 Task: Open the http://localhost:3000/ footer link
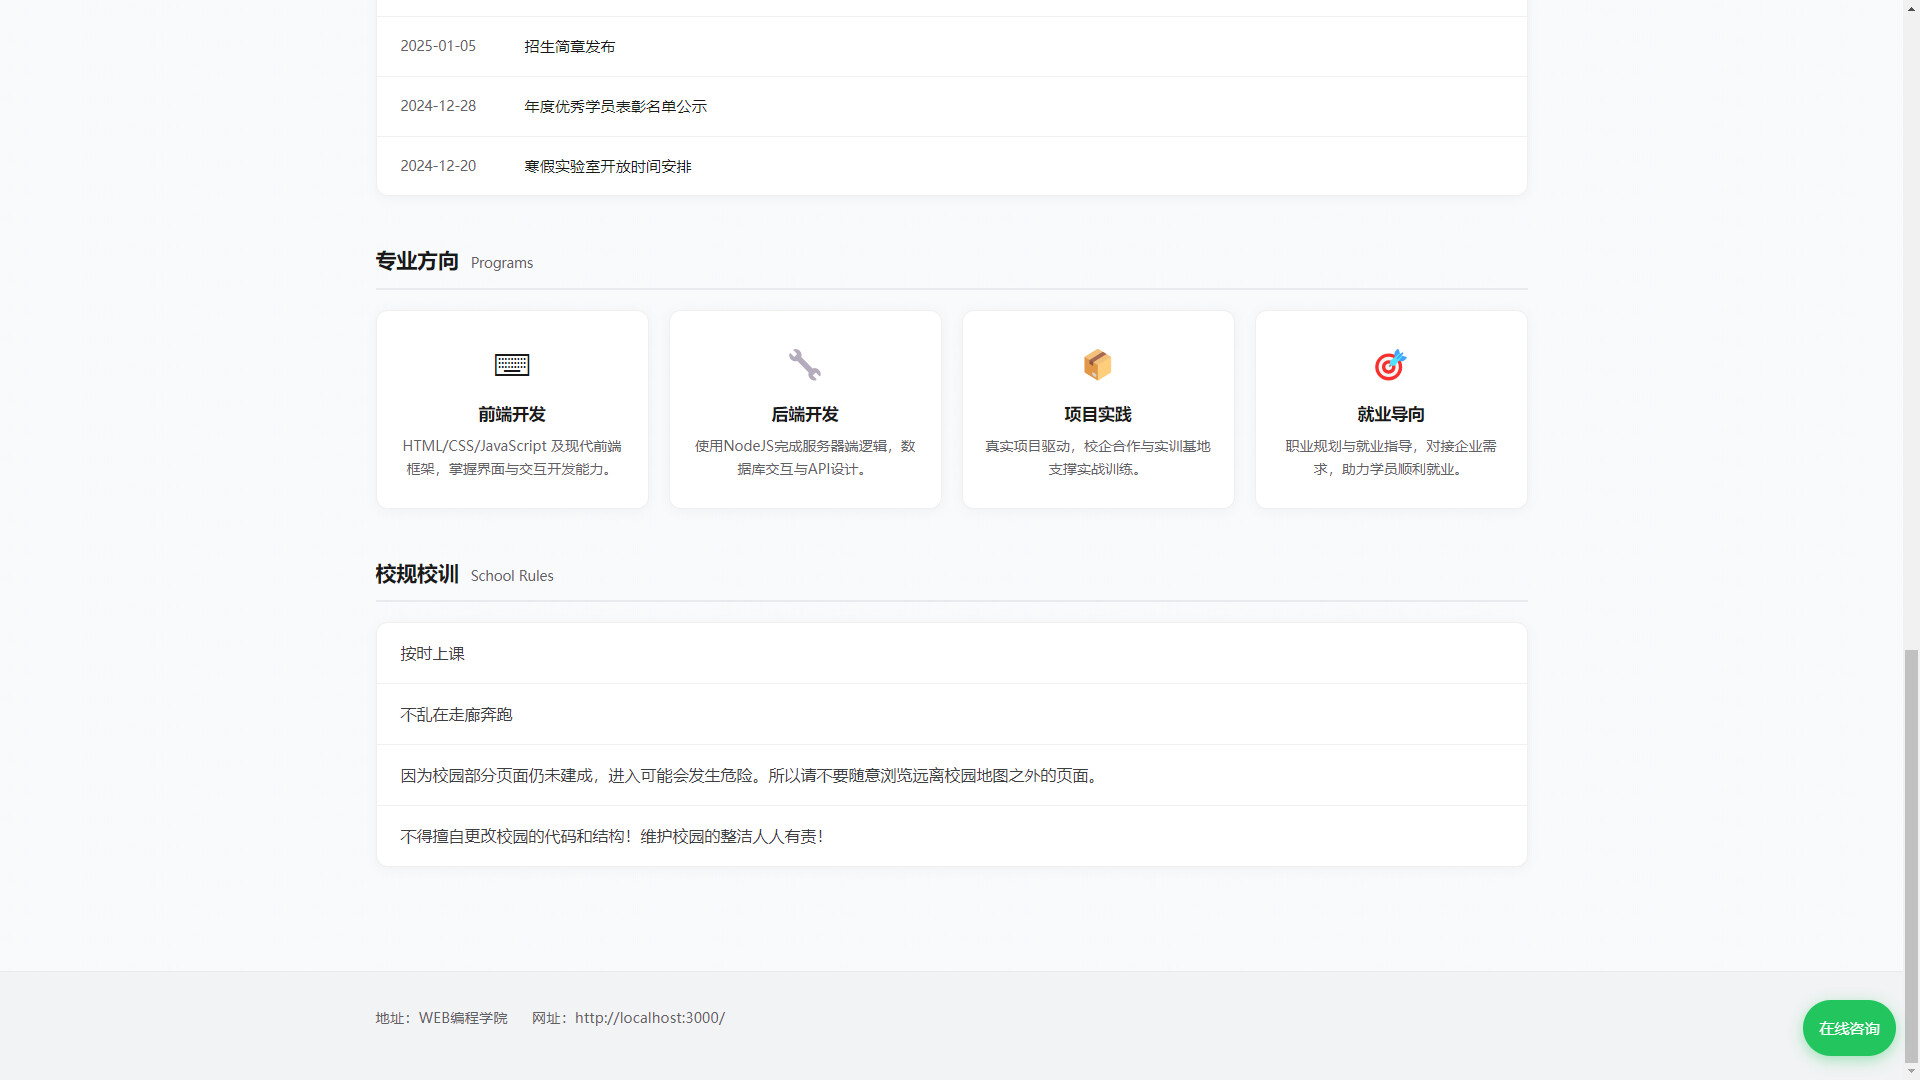(649, 1017)
